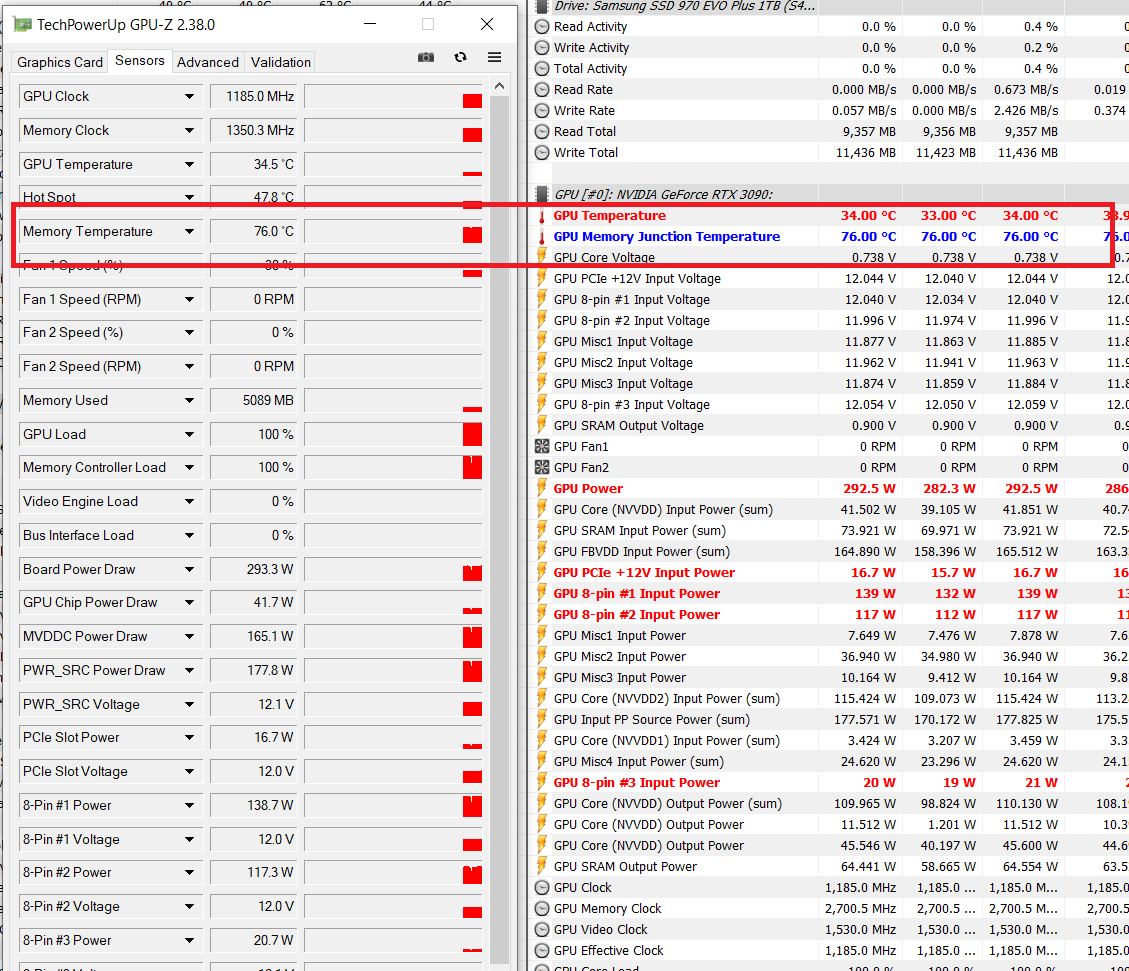Click the clock icon beside Total Activity
Image resolution: width=1129 pixels, height=971 pixels.
[x=542, y=68]
